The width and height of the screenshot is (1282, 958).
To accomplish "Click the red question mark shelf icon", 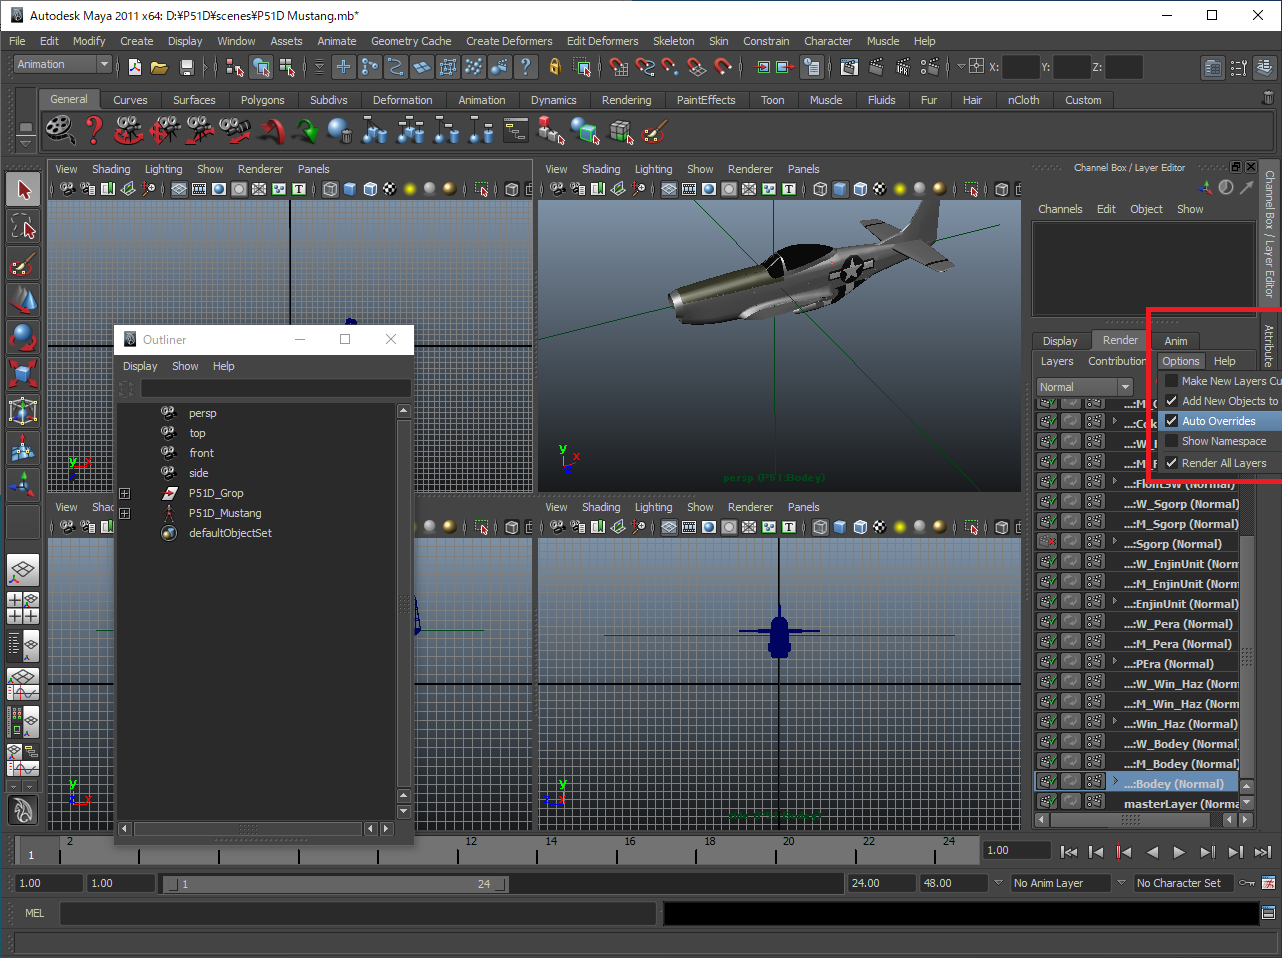I will (94, 130).
